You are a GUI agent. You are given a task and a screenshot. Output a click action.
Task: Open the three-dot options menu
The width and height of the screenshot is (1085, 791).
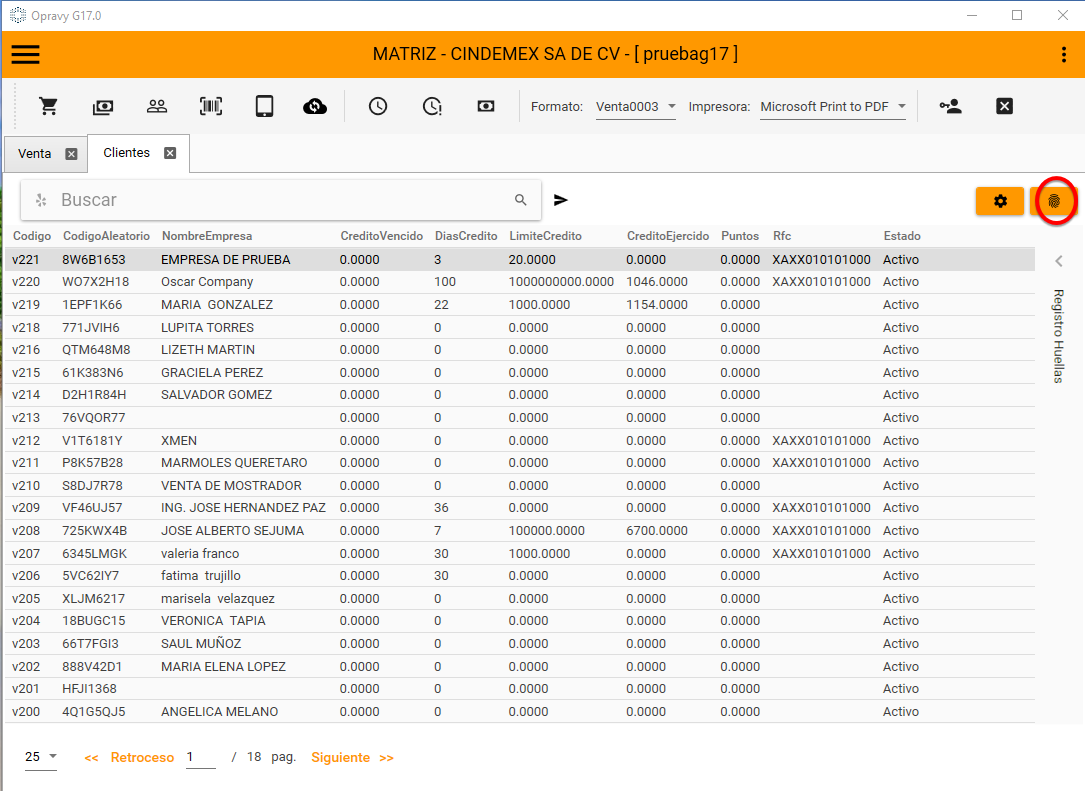click(1064, 55)
